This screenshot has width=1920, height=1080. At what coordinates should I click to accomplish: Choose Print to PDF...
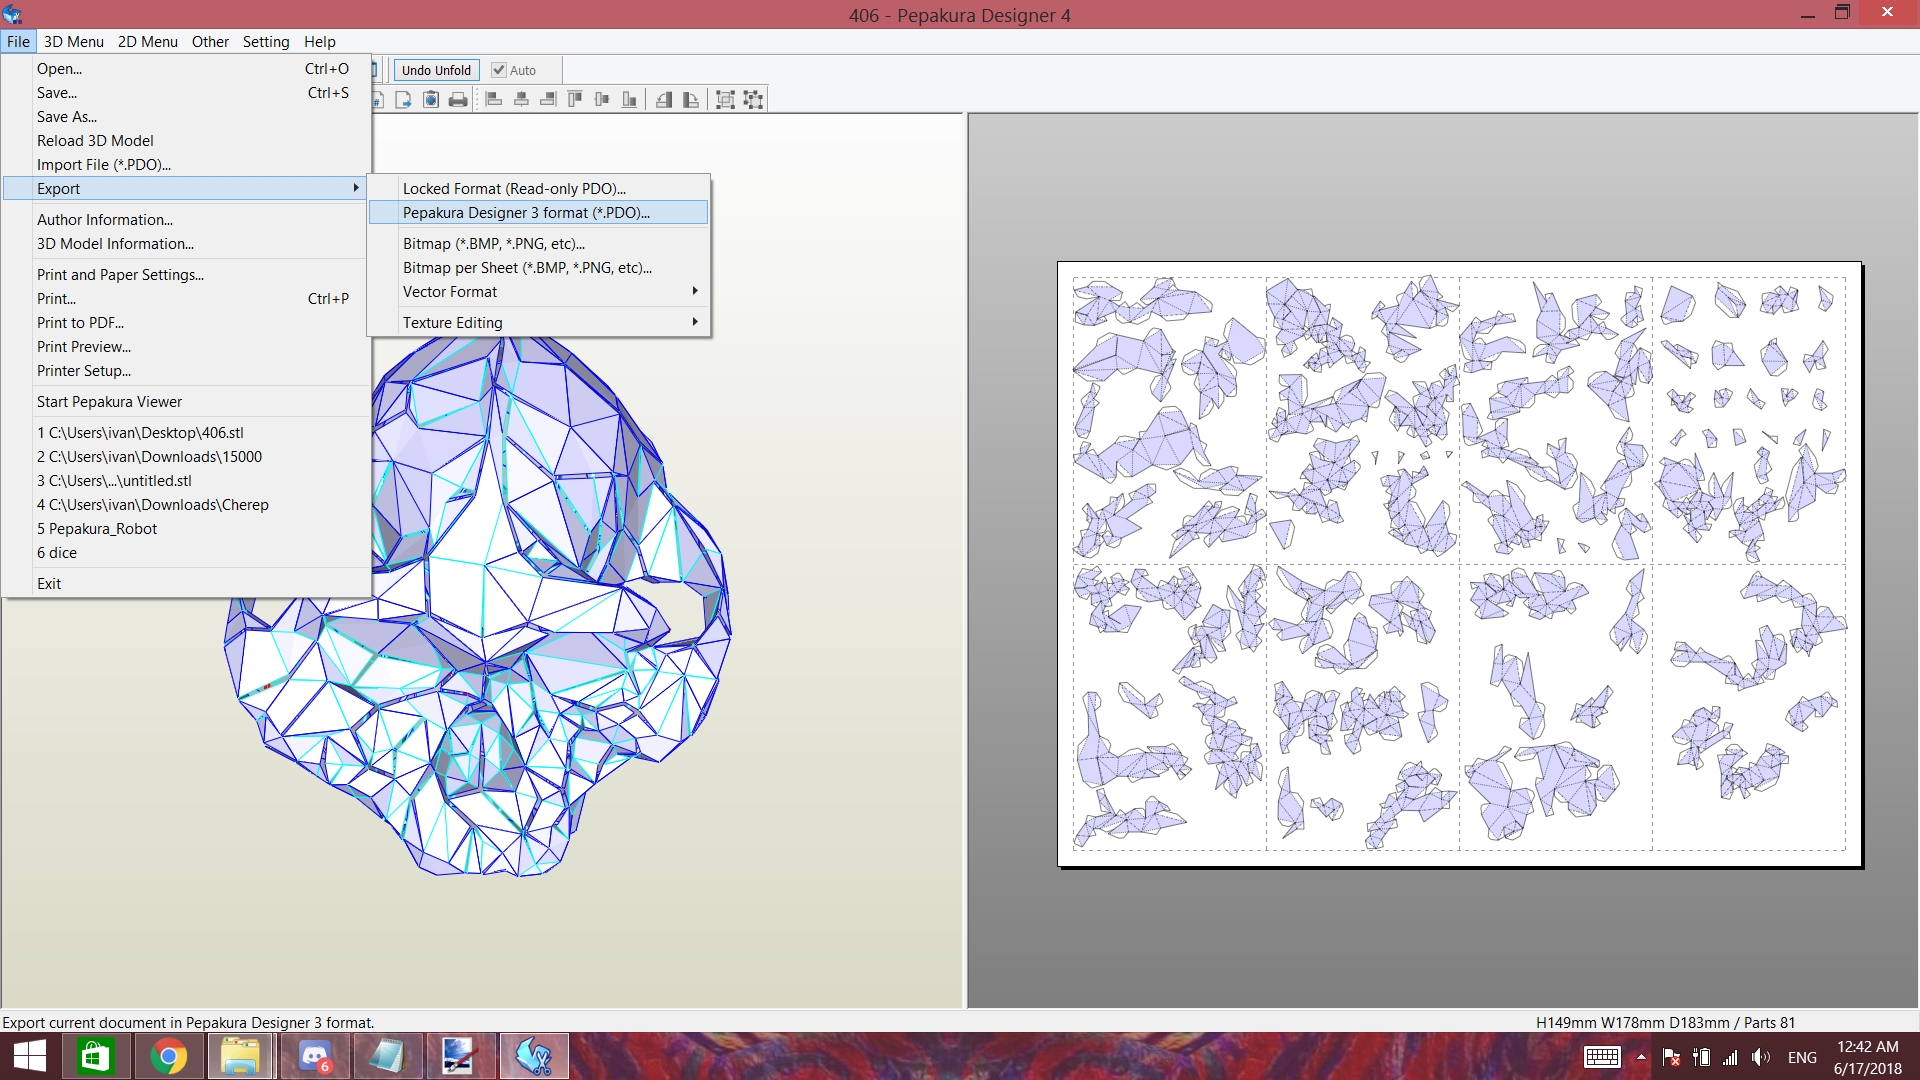coord(186,322)
